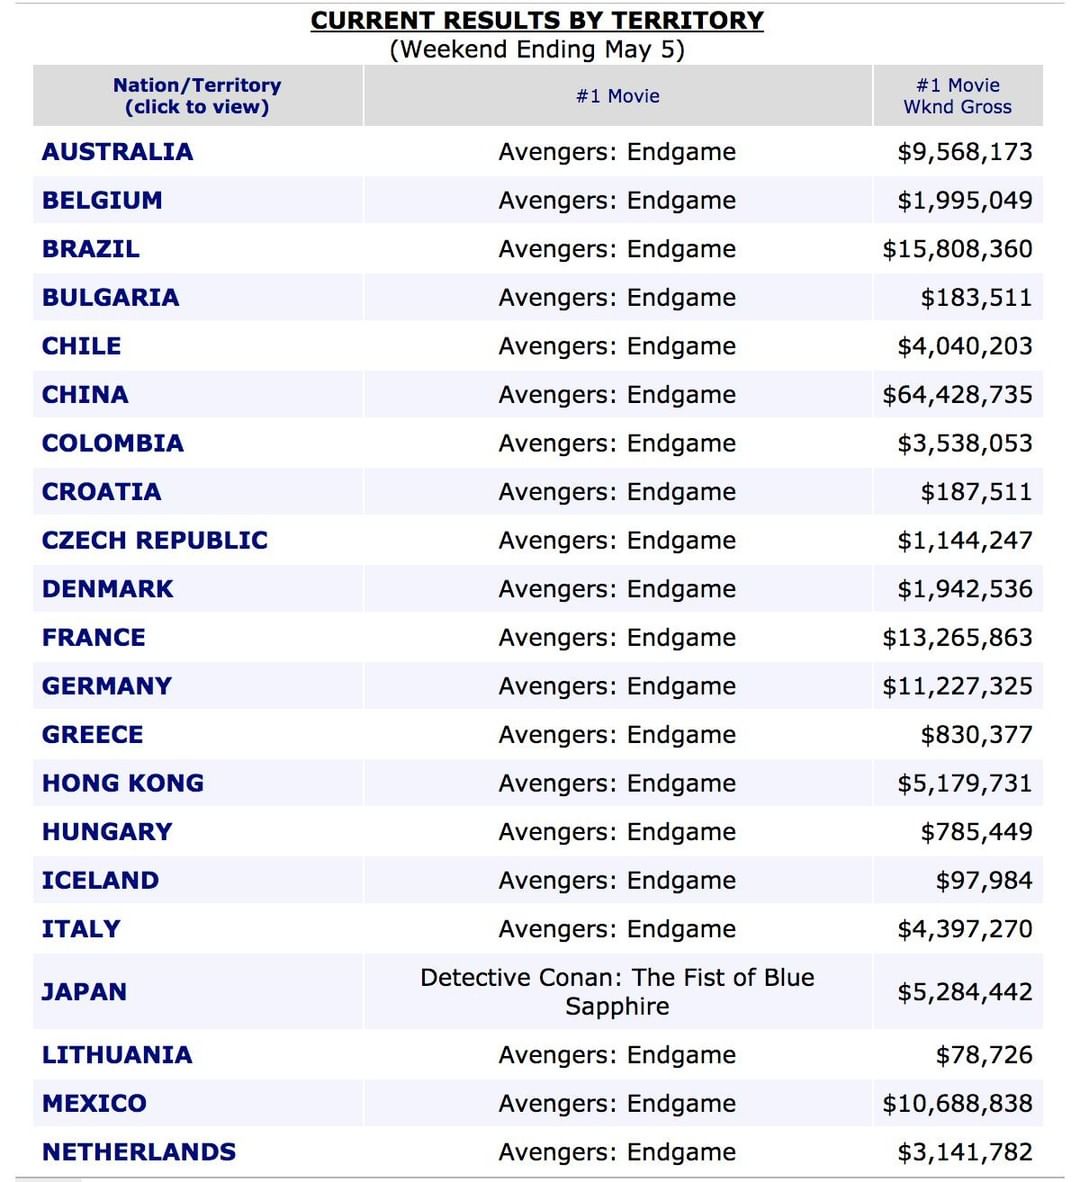Viewport: 1080px width, 1182px height.
Task: View the CROATIA territory page
Action: point(101,492)
